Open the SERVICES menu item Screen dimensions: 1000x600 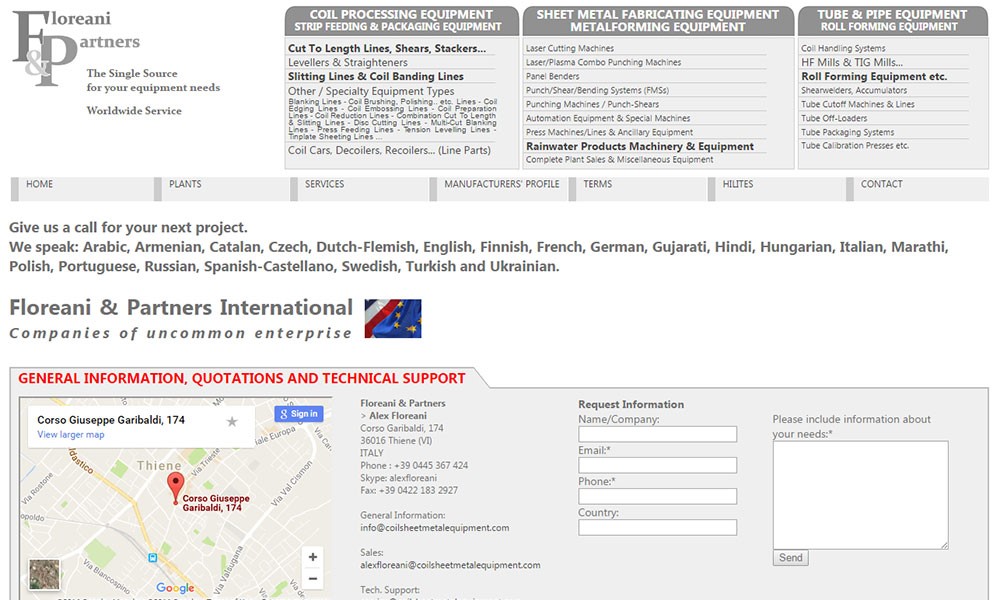click(324, 184)
